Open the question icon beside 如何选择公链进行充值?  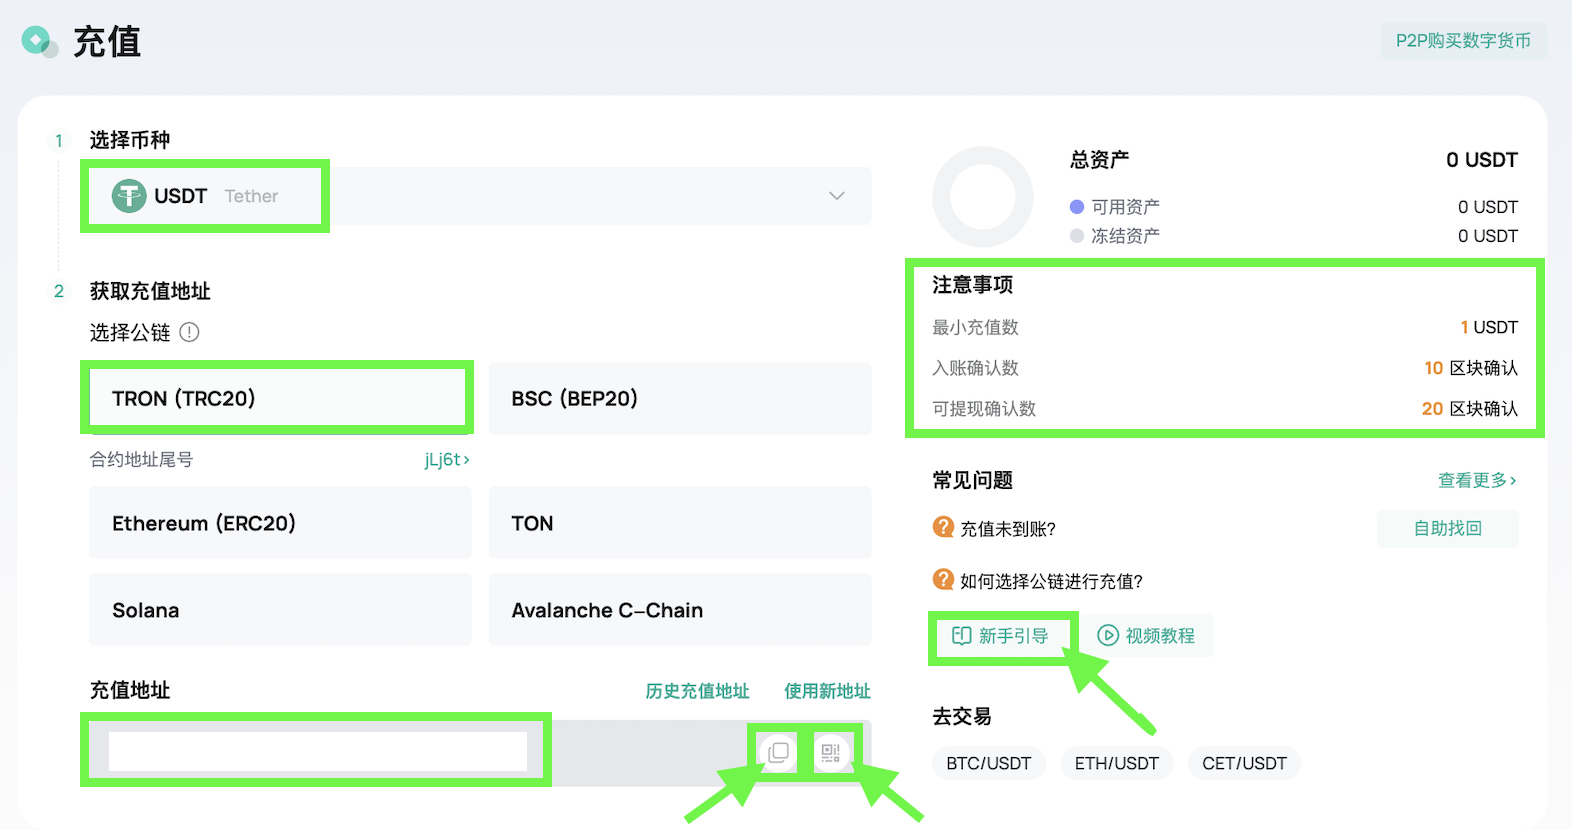coord(943,580)
